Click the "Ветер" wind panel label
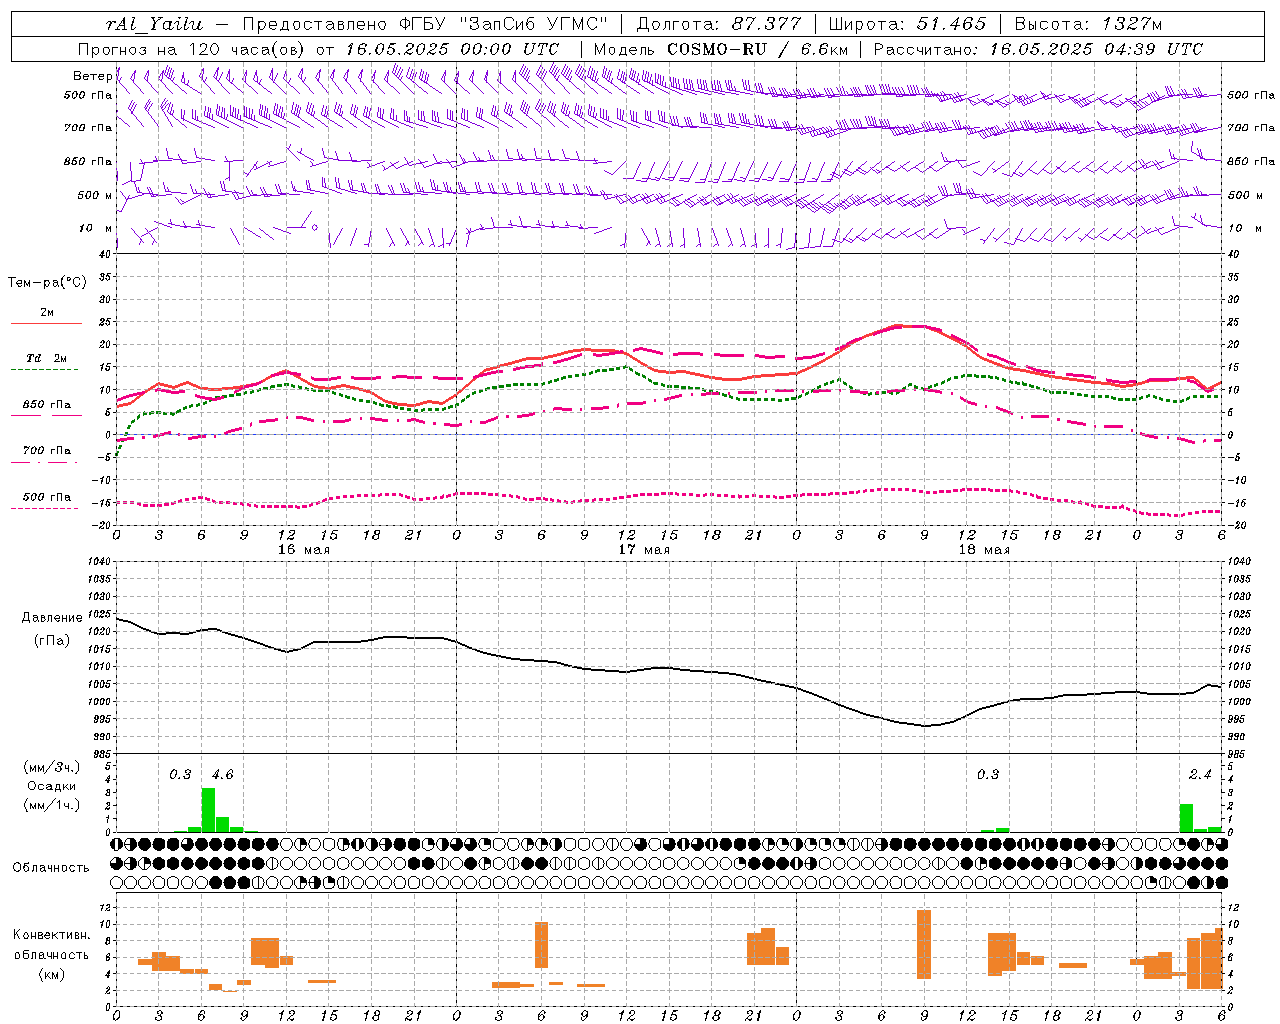 pos(92,76)
